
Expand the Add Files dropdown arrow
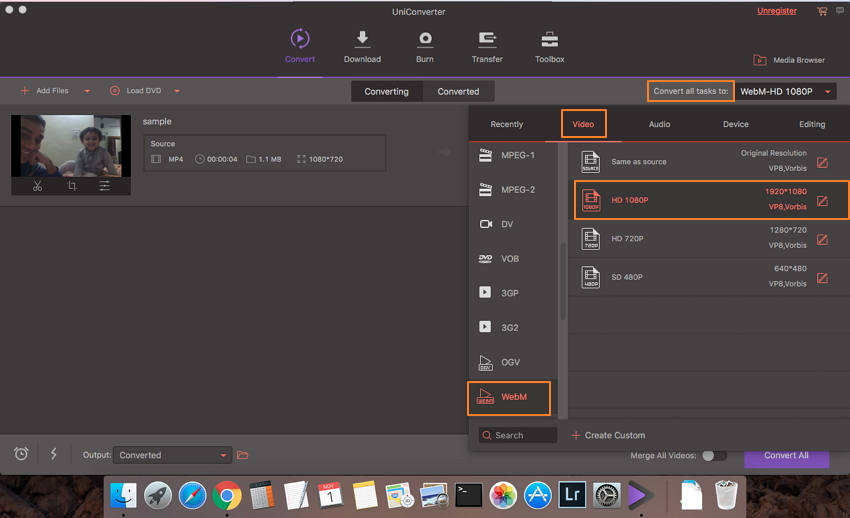[87, 91]
